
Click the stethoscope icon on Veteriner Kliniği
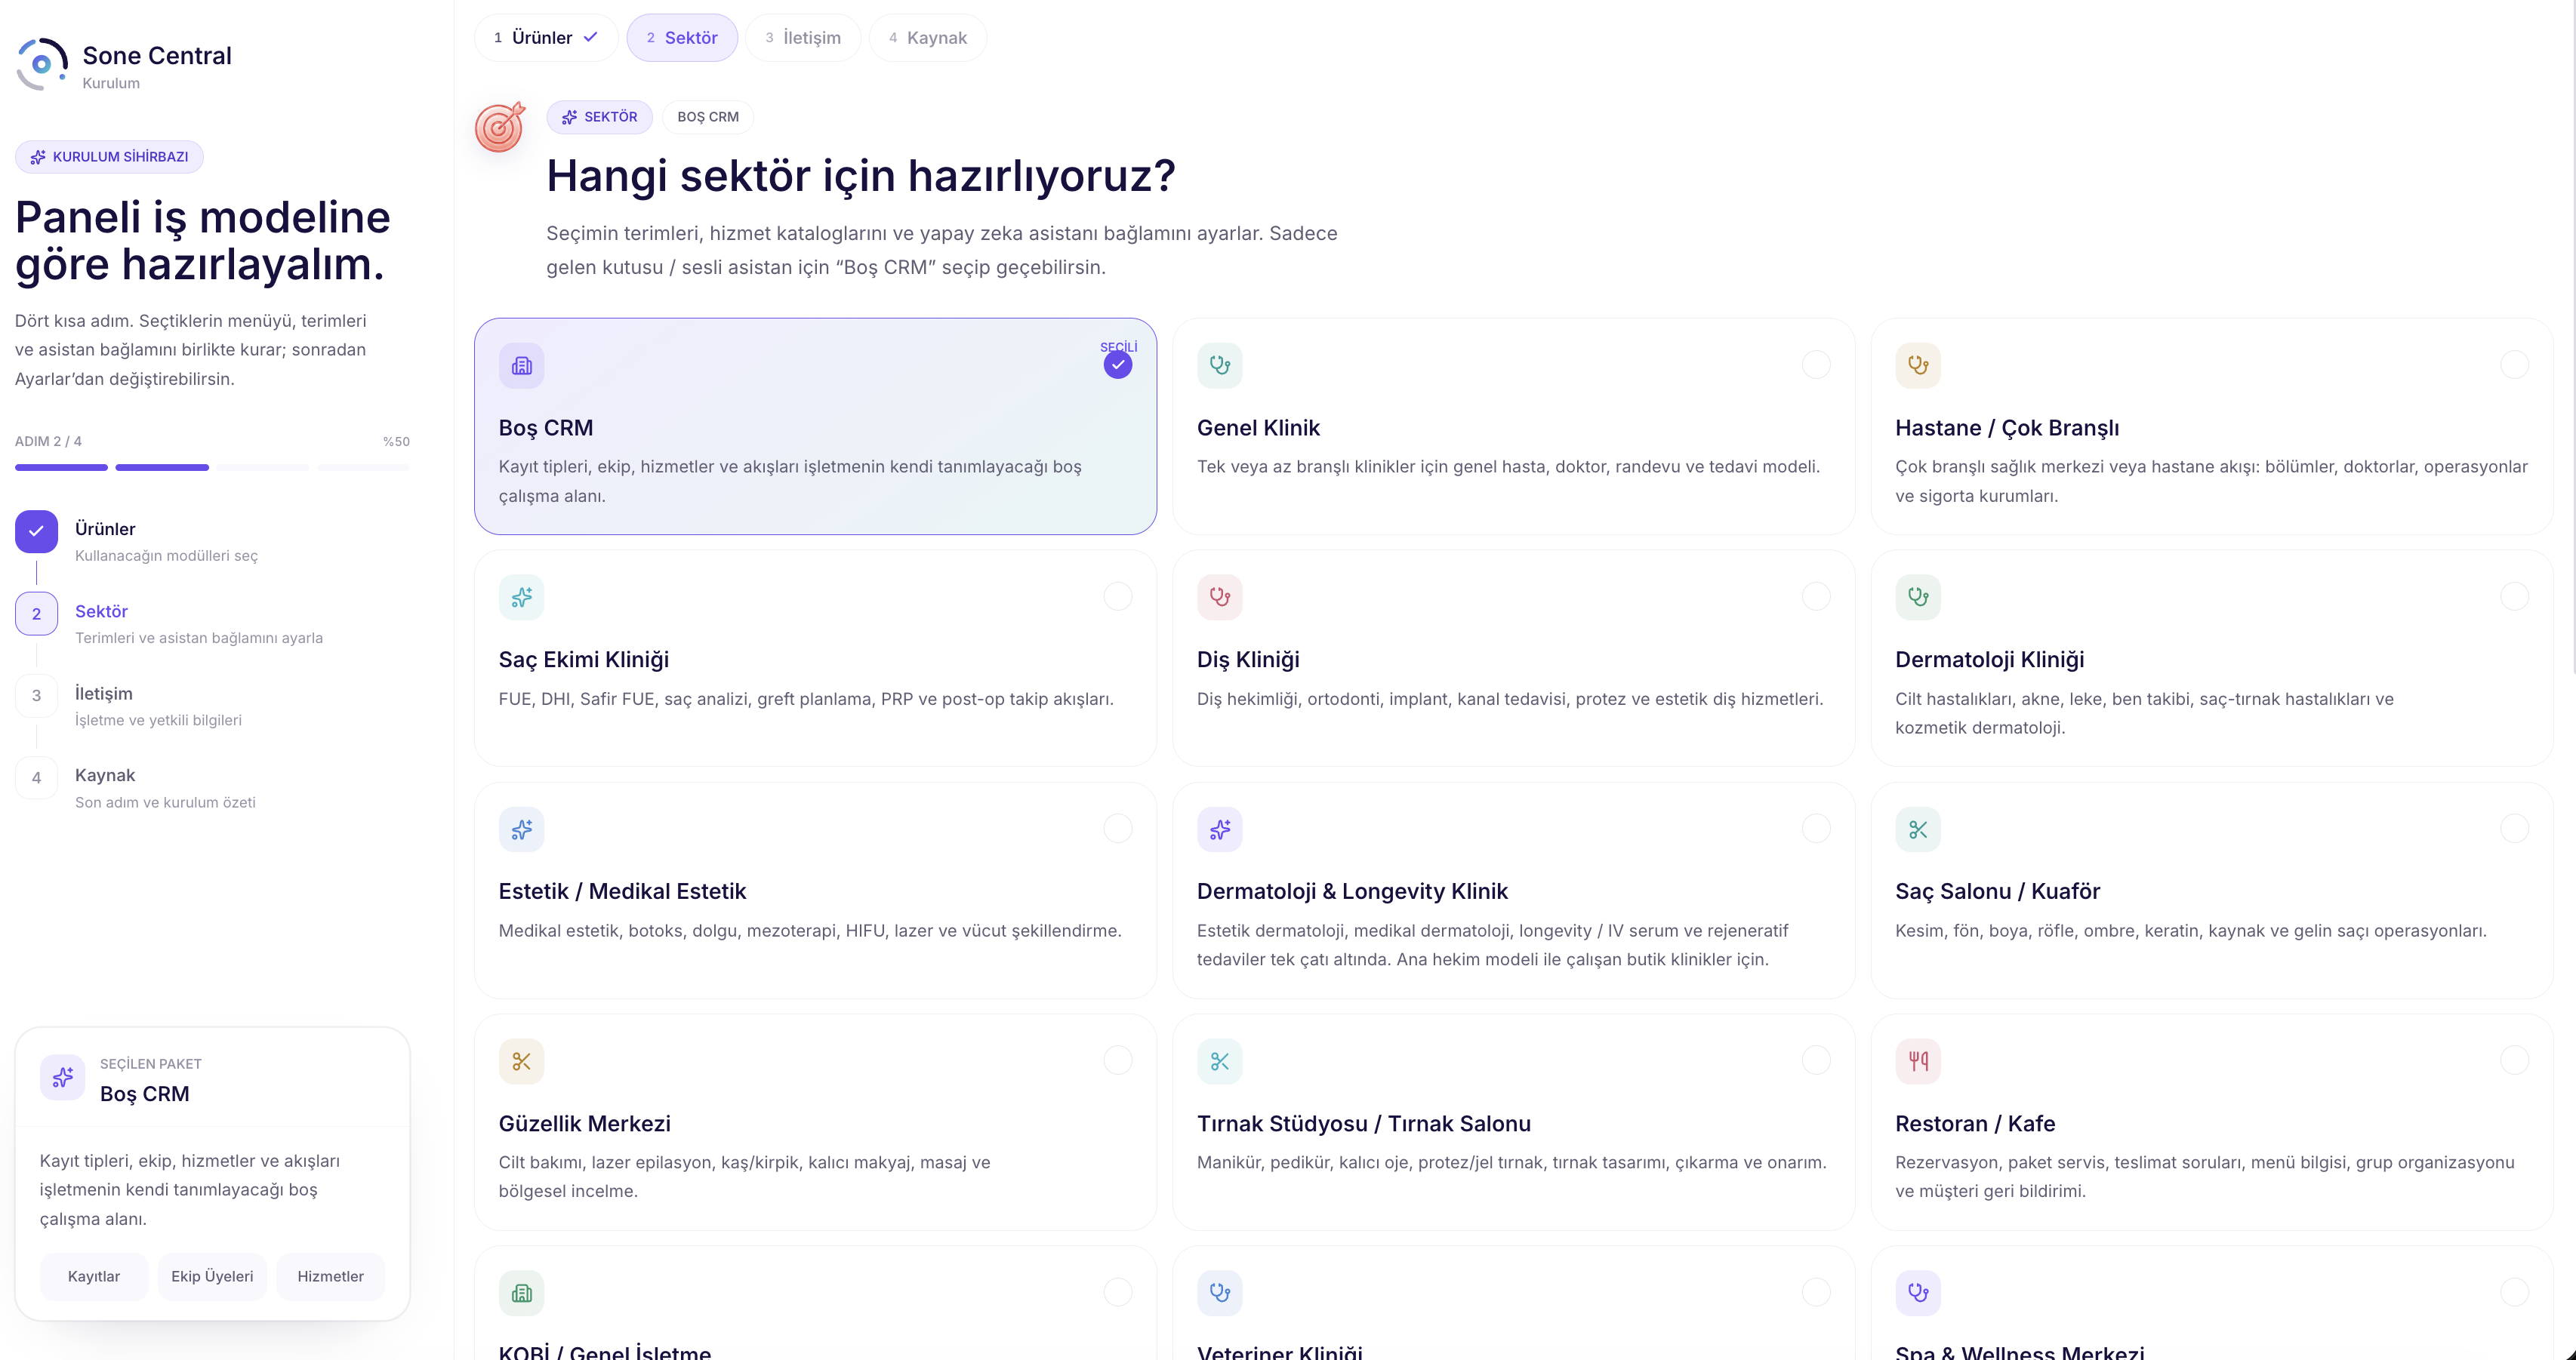[1220, 1294]
